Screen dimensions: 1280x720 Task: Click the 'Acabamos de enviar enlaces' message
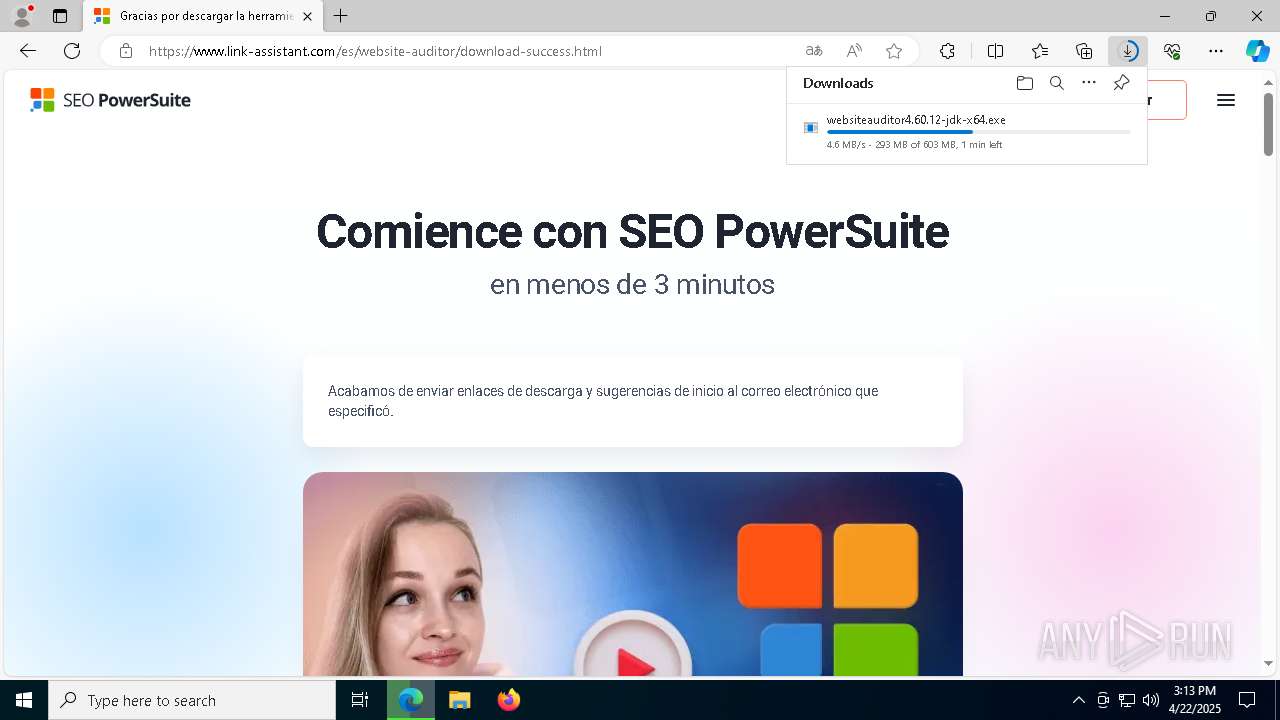[x=603, y=401]
